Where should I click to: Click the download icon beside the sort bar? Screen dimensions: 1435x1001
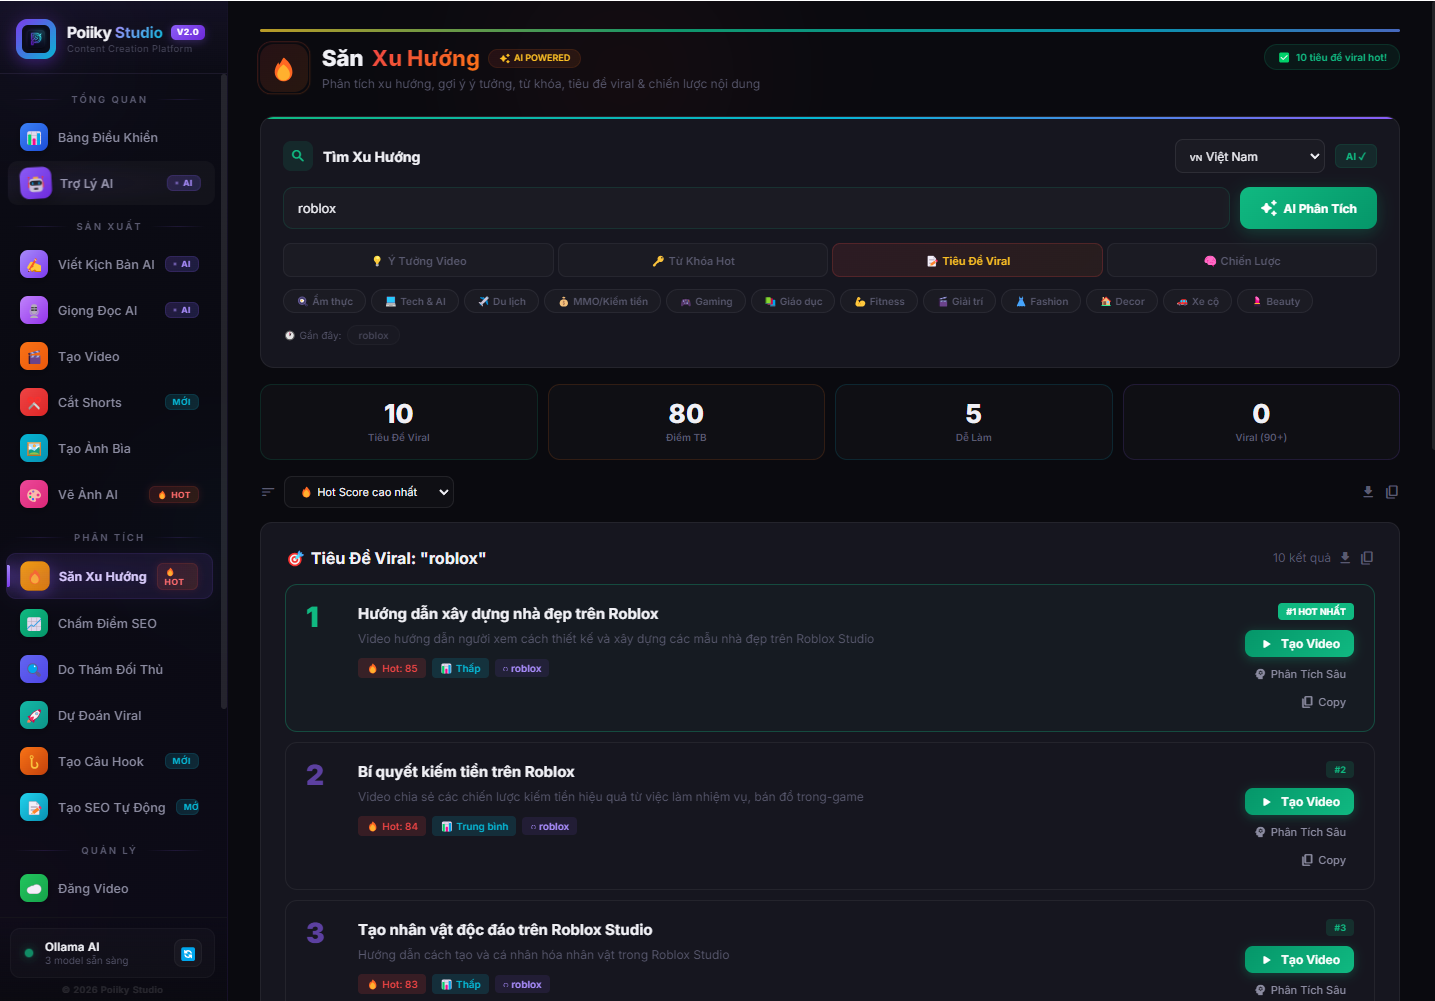(x=1368, y=492)
